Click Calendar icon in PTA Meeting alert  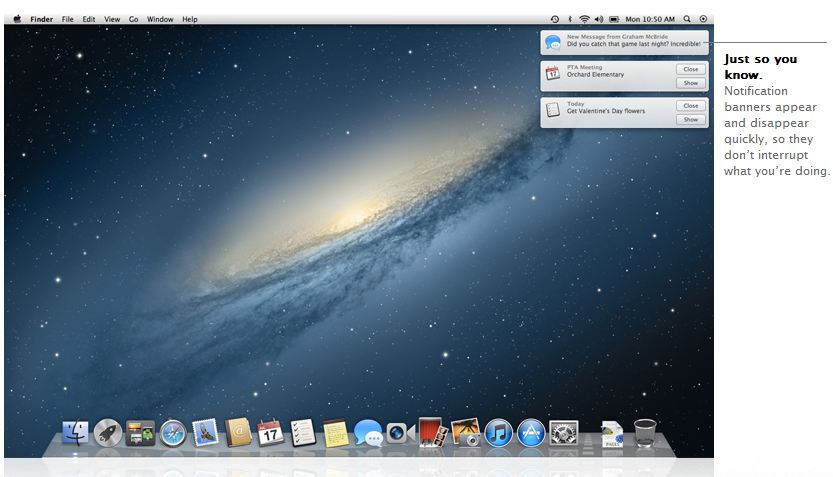coord(553,73)
